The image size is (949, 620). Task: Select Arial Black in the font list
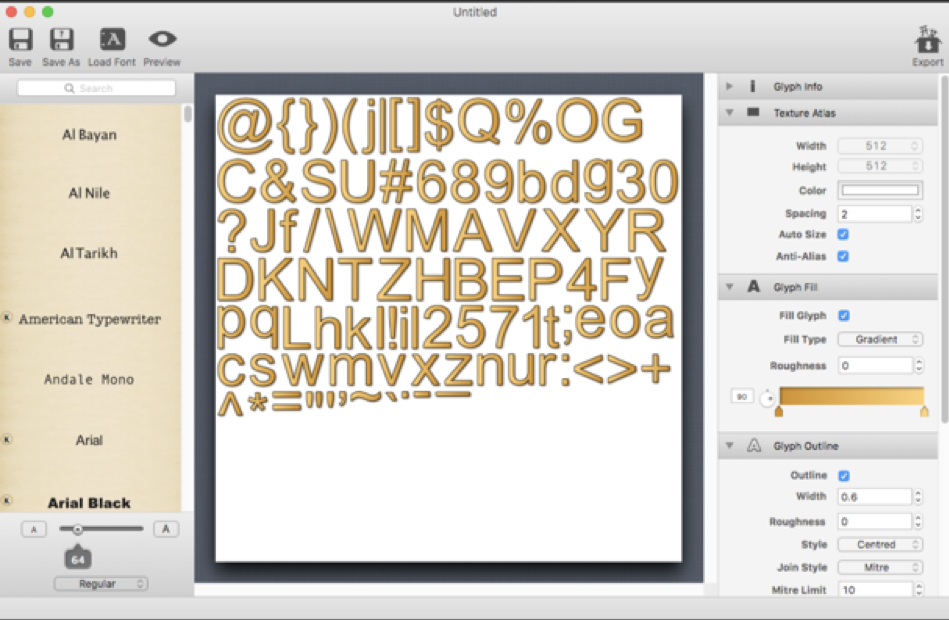click(89, 503)
